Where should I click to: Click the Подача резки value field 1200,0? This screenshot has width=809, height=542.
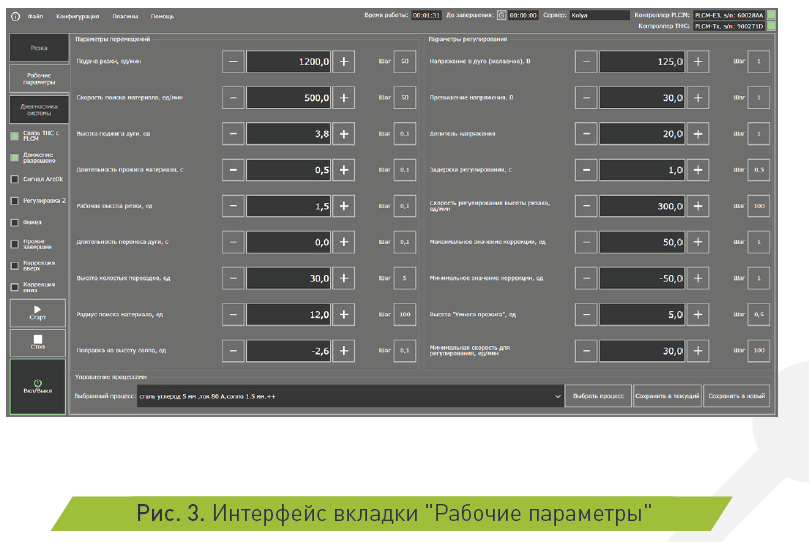point(288,61)
